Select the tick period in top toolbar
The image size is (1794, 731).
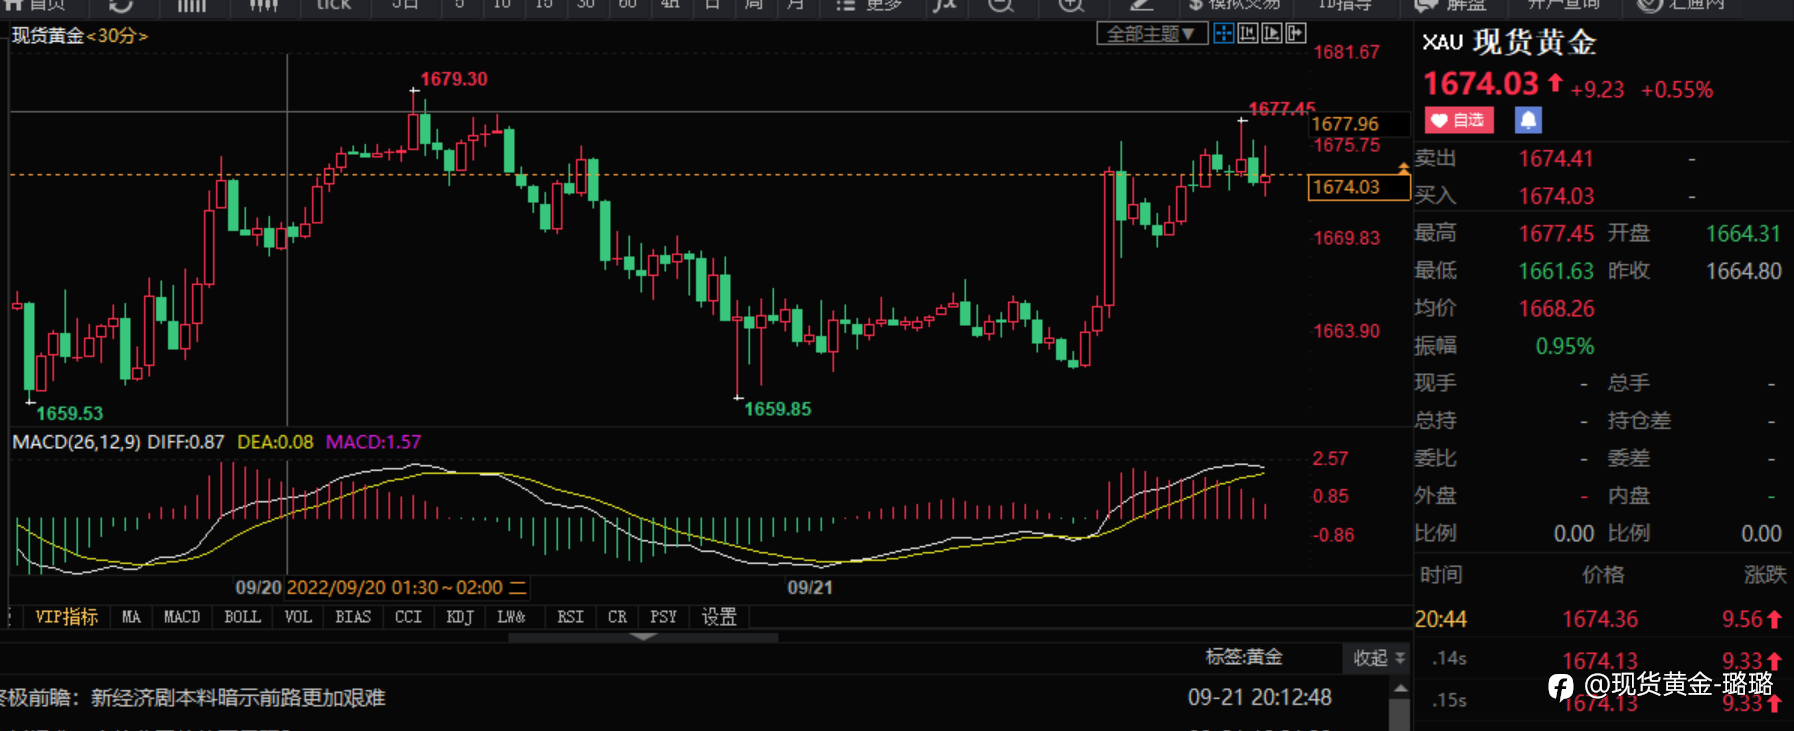(x=334, y=5)
